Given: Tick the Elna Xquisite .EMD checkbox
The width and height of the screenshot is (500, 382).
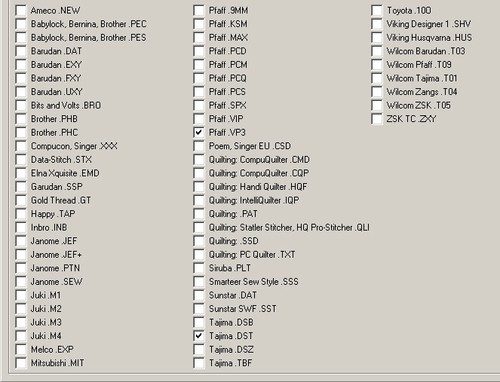Looking at the screenshot, I should (21, 173).
